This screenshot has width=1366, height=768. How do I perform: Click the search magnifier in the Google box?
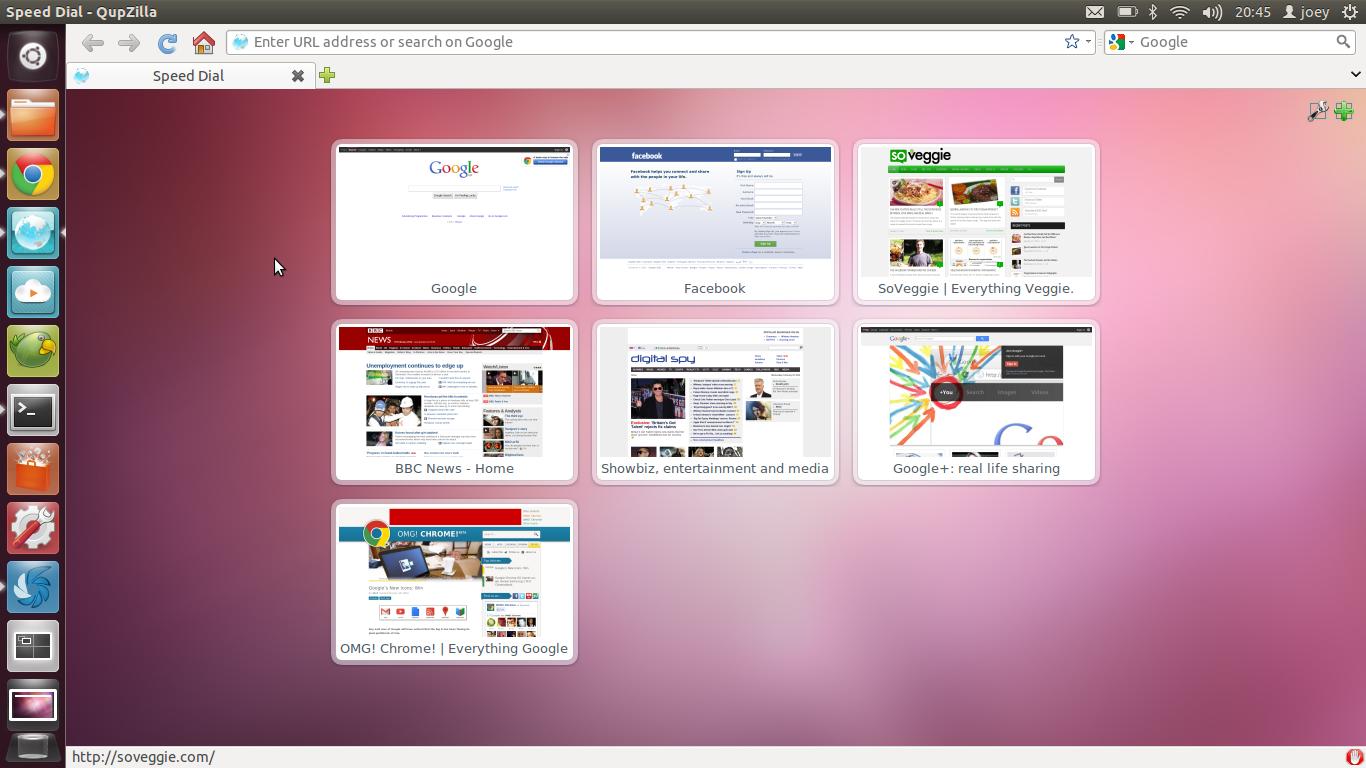[1343, 41]
